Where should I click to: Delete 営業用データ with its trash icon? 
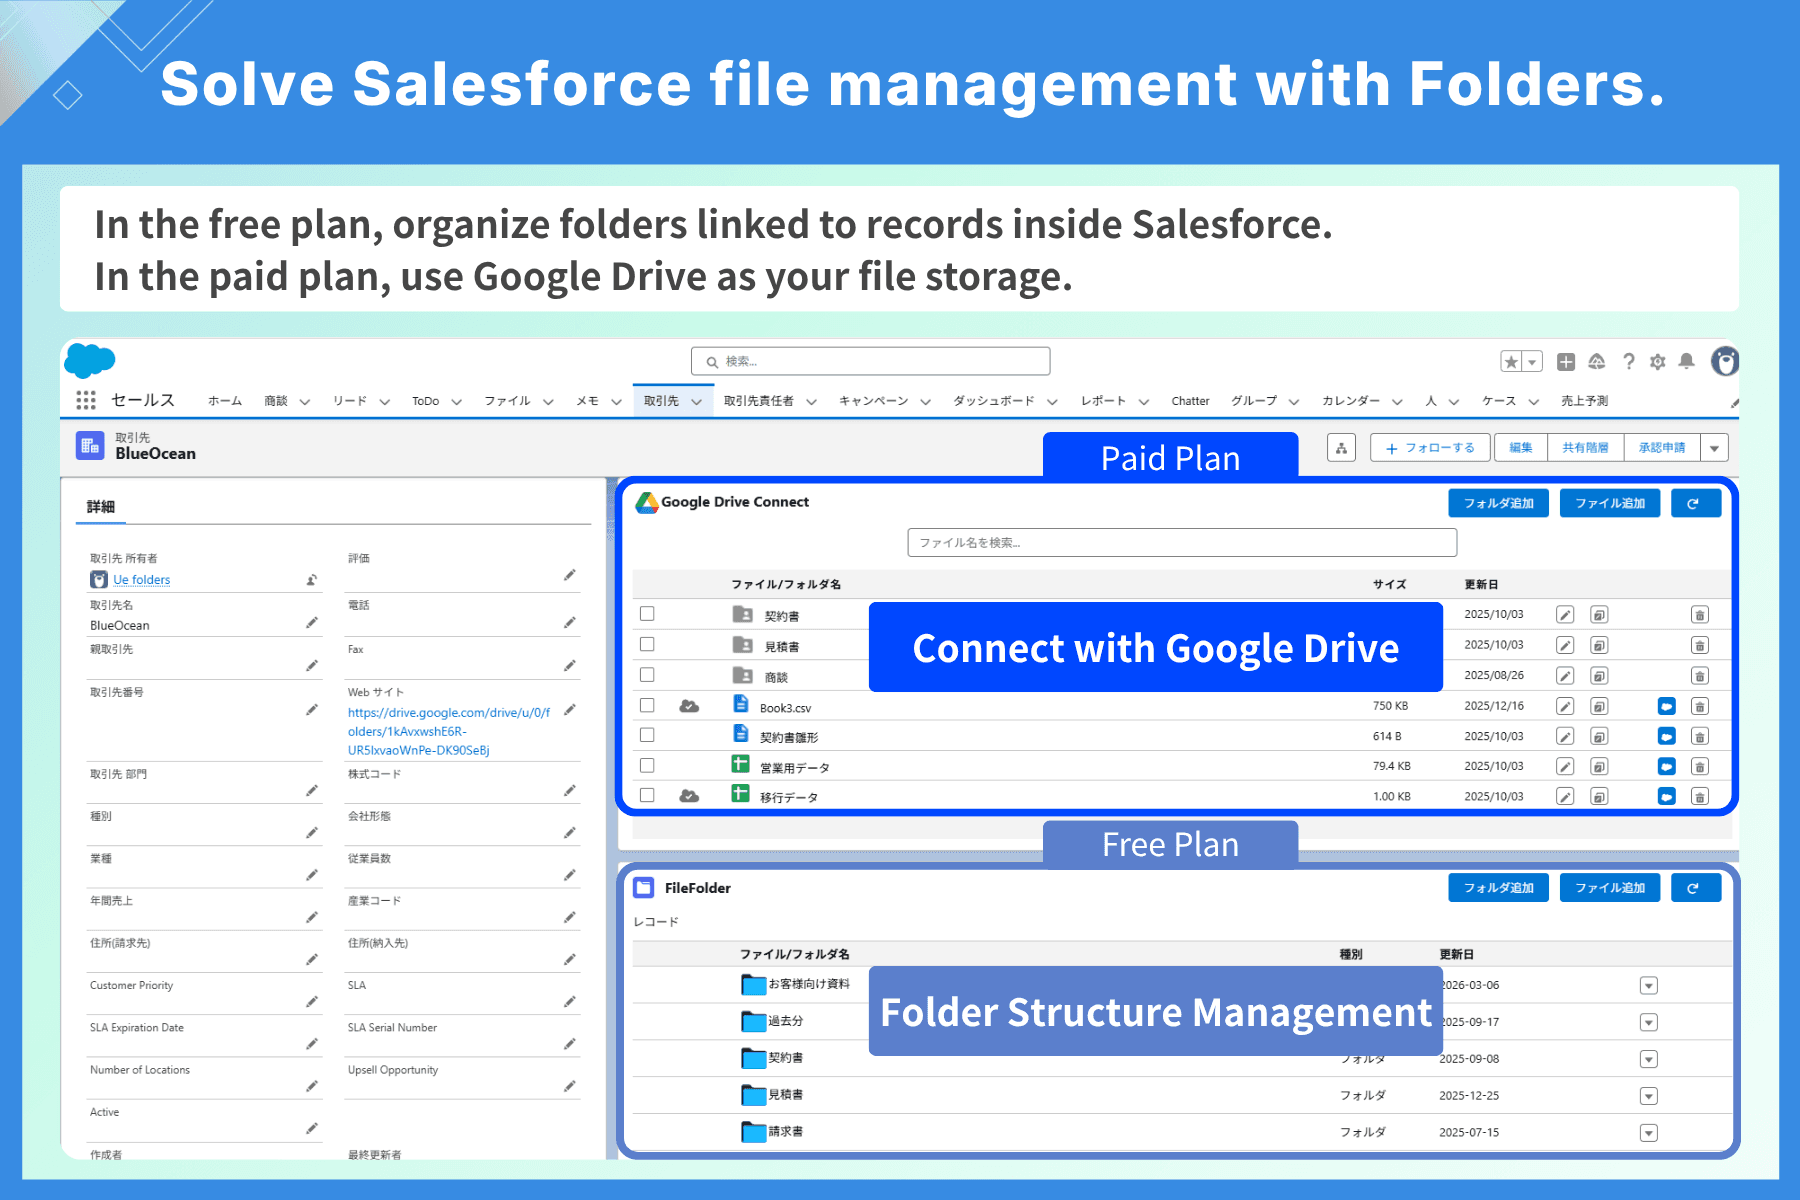click(x=1700, y=767)
